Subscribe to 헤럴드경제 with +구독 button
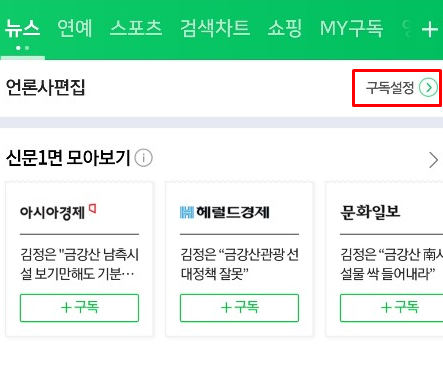The width and height of the screenshot is (443, 365). [239, 308]
